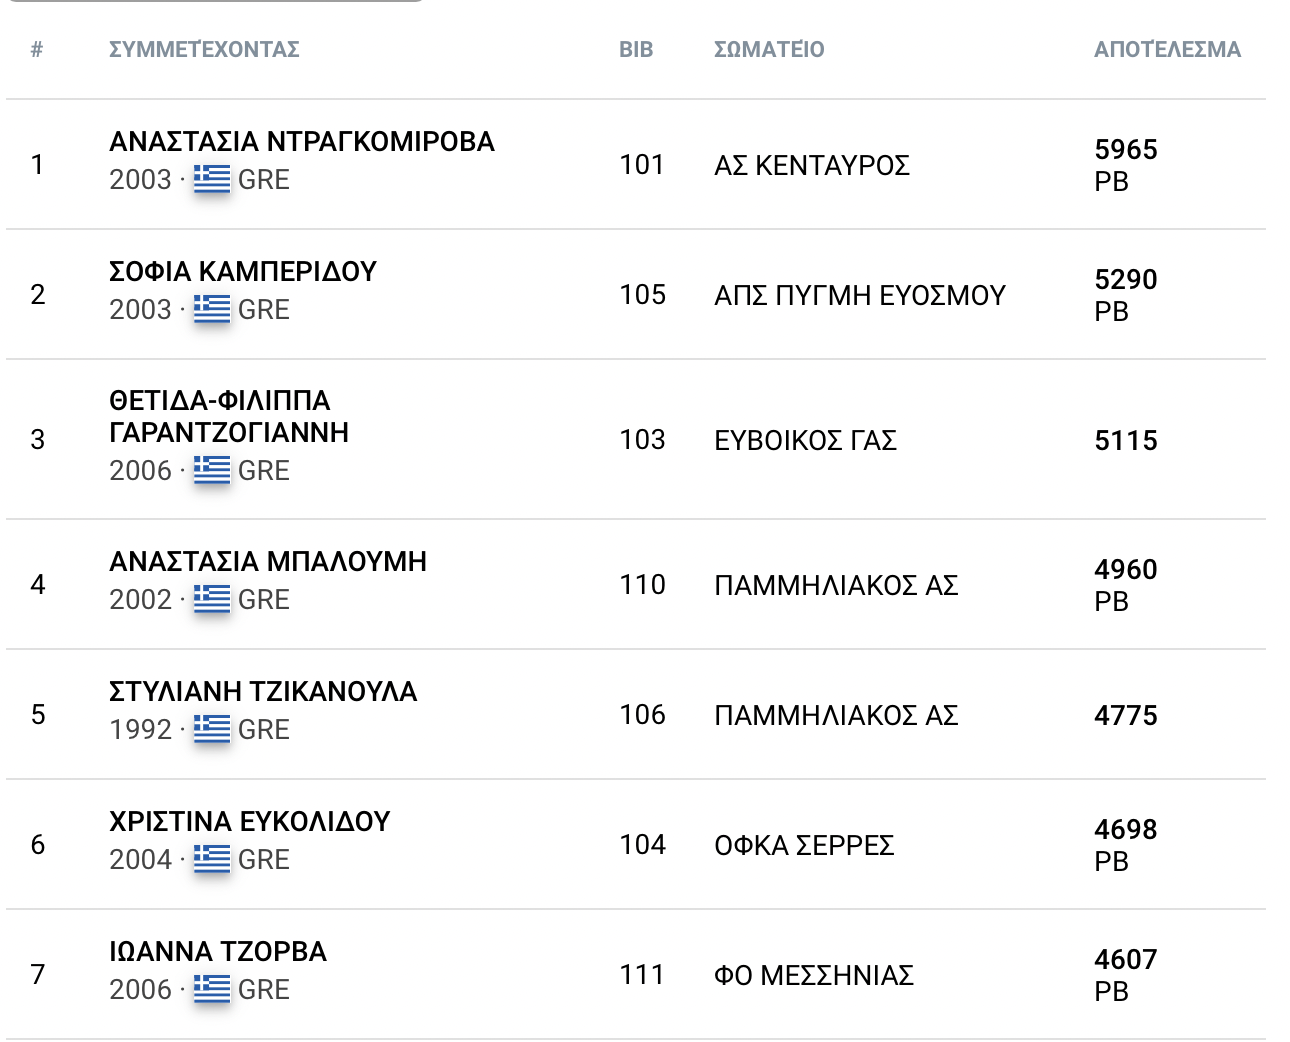
Task: Click the ΣΥΜΜΕΤΈΧΟΝΤΑΣ column header
Action: point(204,49)
